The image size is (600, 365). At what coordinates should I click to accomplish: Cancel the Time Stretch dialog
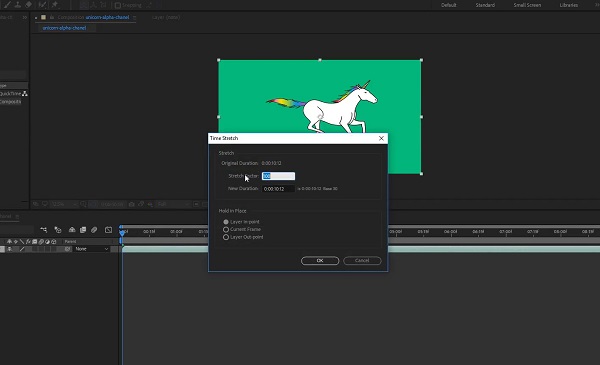point(362,261)
